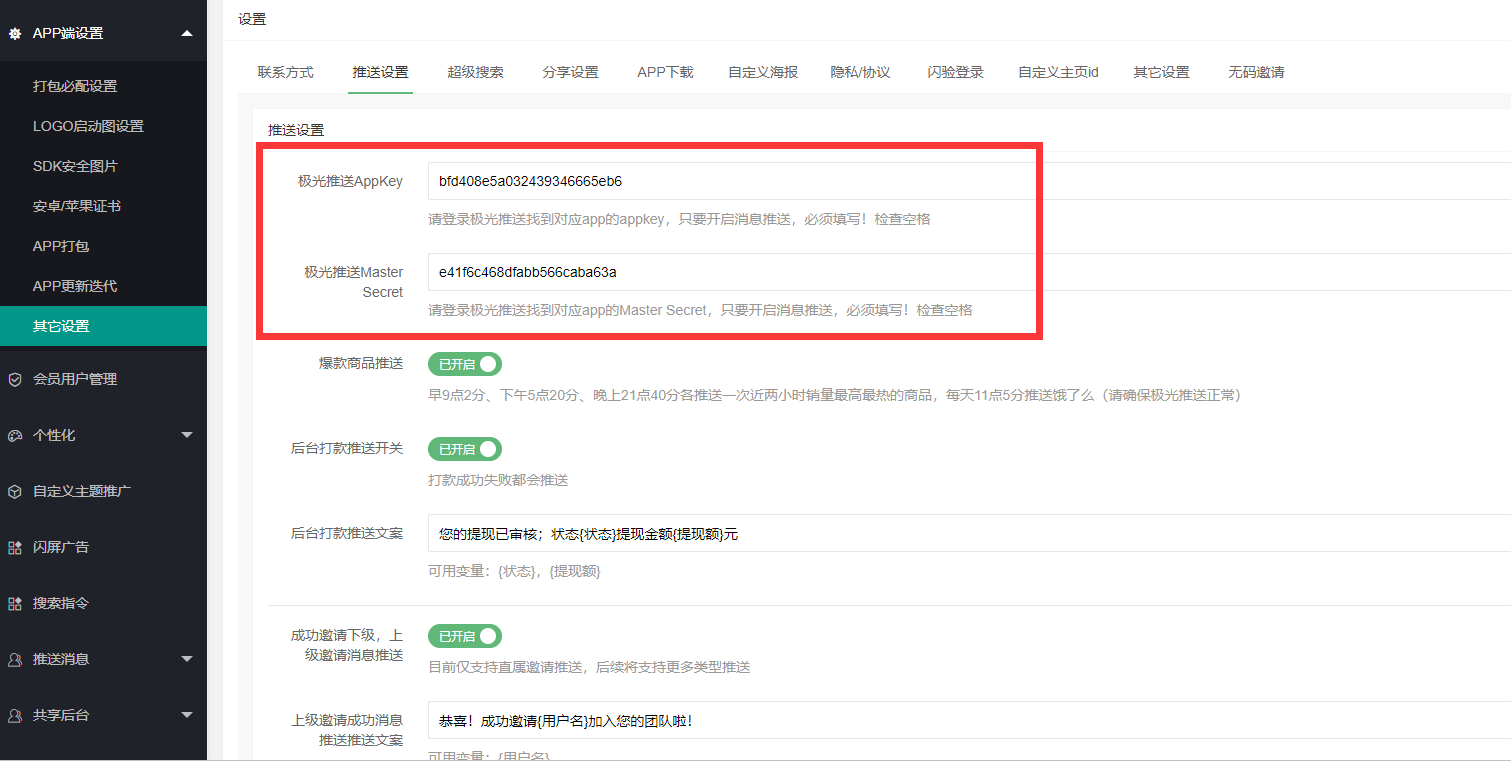Select the 推送设置 tab
The image size is (1511, 761).
[x=380, y=72]
